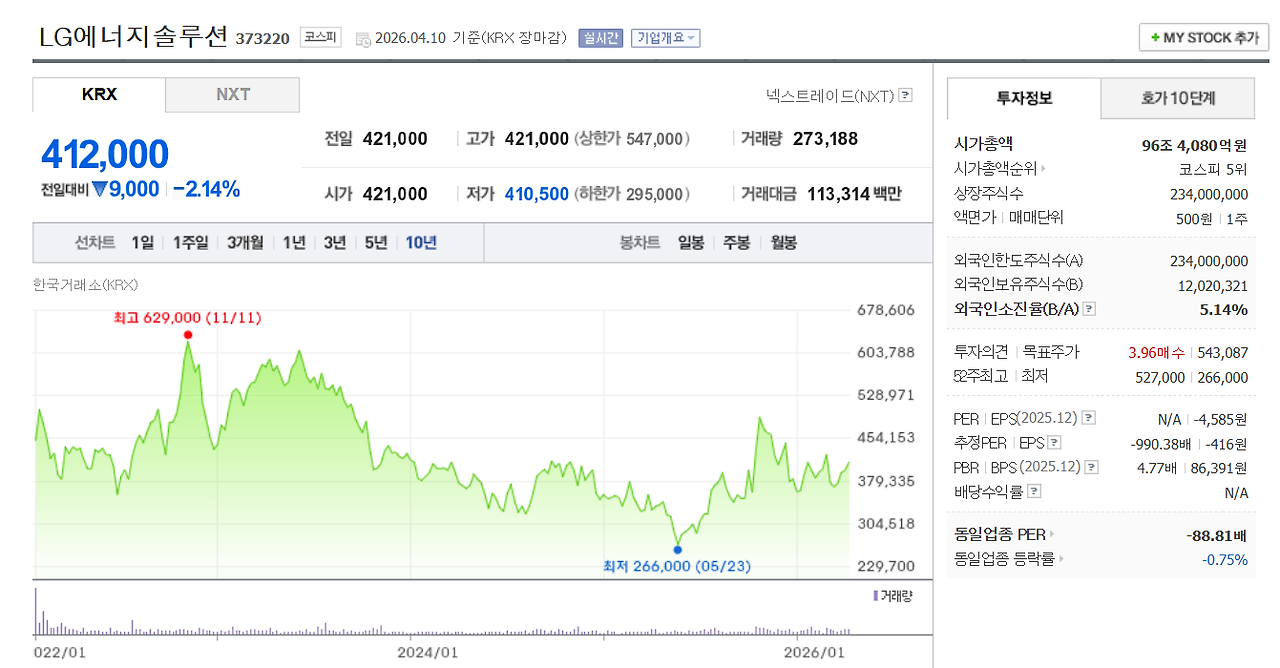This screenshot has height=668, width=1280.
Task: Click the help icon next to 외국인소진율(B/A)
Action: [1089, 310]
